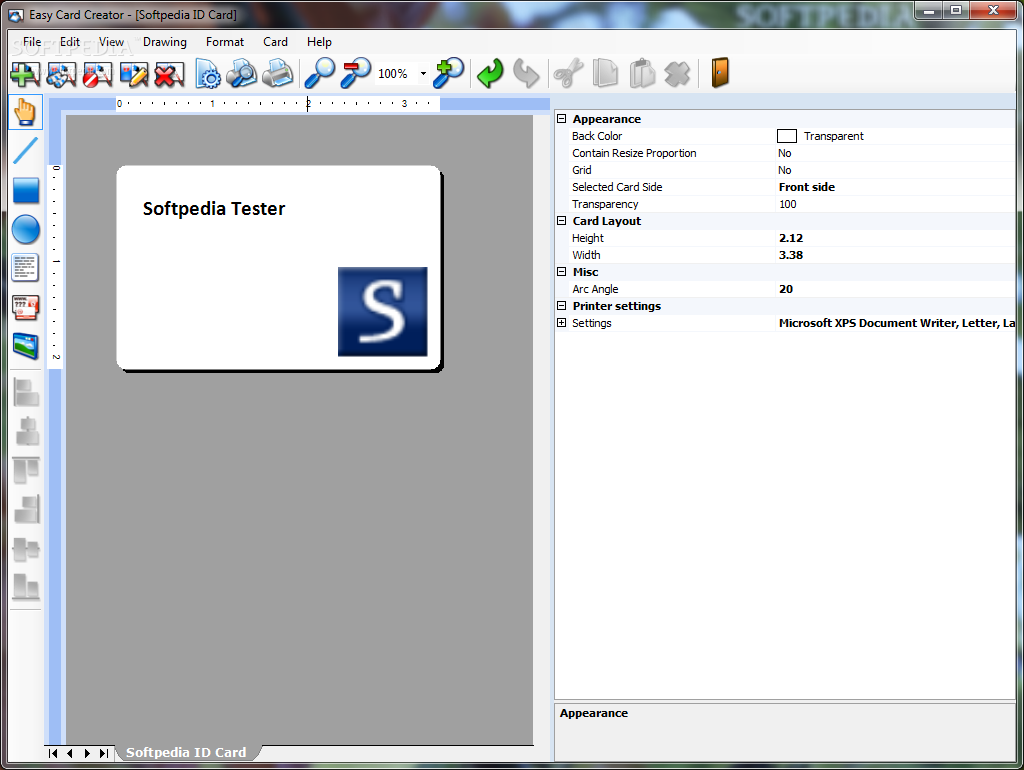This screenshot has height=770, width=1024.
Task: Select the Softpedia ID Card tab
Action: pos(186,752)
